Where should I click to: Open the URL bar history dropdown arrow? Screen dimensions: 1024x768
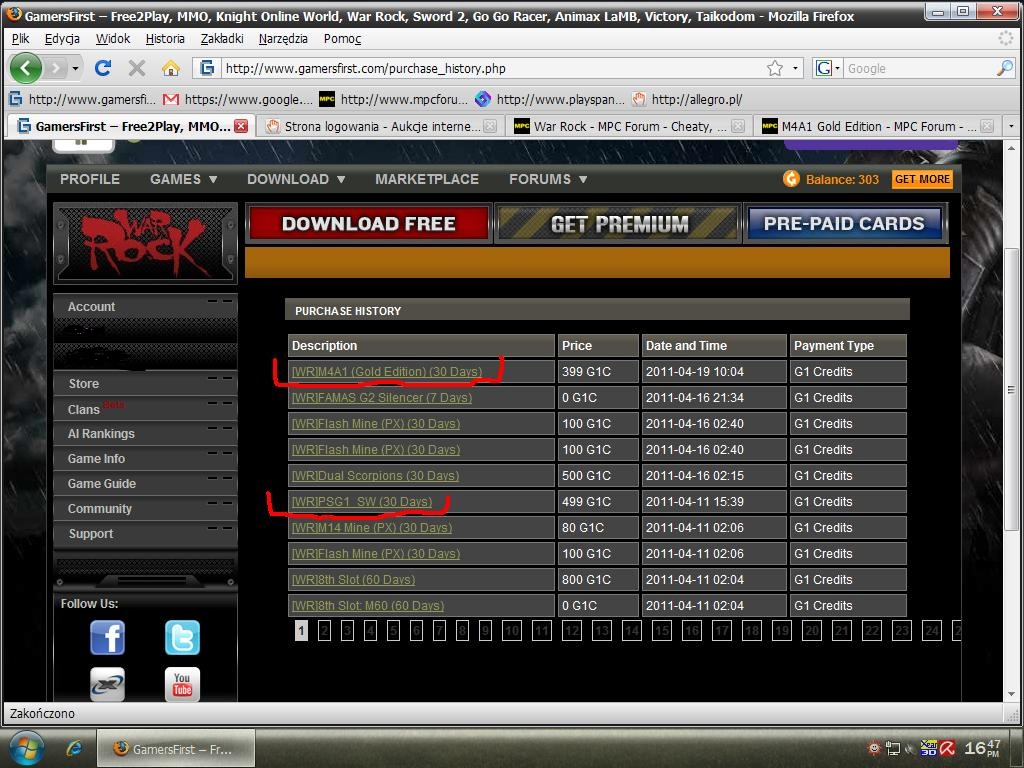(x=795, y=68)
